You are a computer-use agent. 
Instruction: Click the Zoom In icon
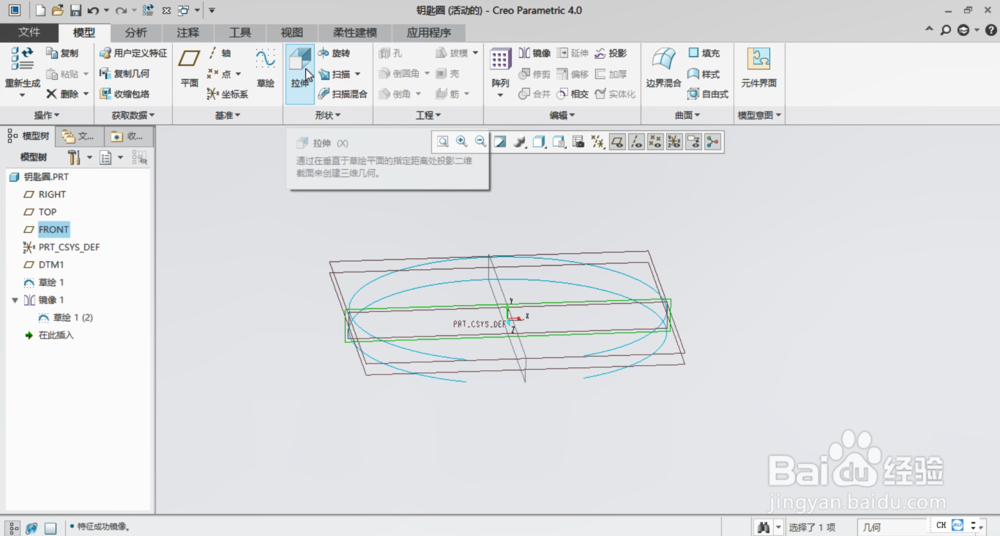(462, 142)
